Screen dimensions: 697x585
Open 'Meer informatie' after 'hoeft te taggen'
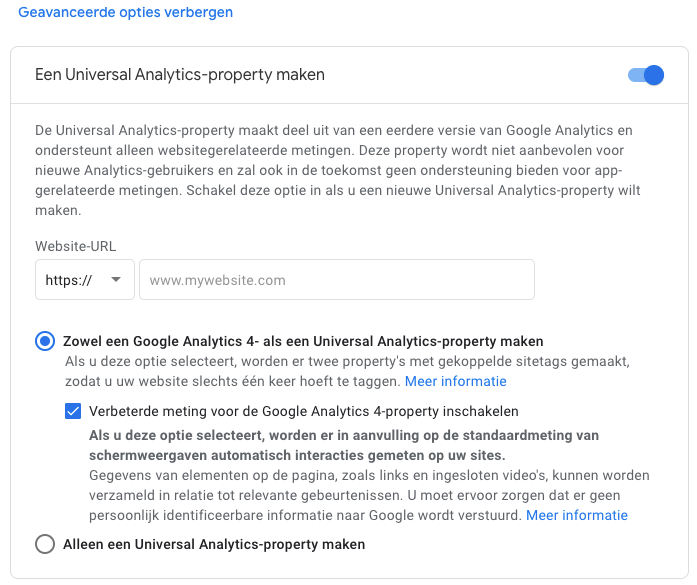455,381
